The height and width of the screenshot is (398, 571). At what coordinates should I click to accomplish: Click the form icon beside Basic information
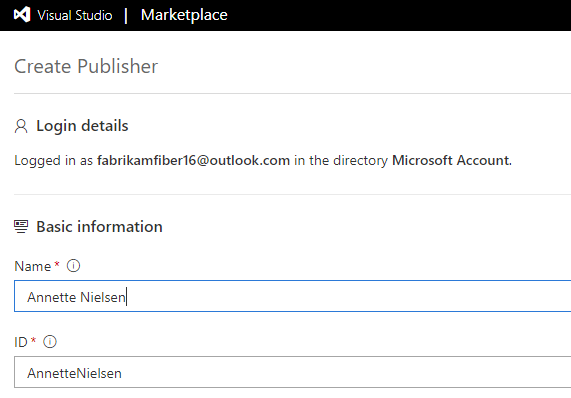(x=21, y=226)
